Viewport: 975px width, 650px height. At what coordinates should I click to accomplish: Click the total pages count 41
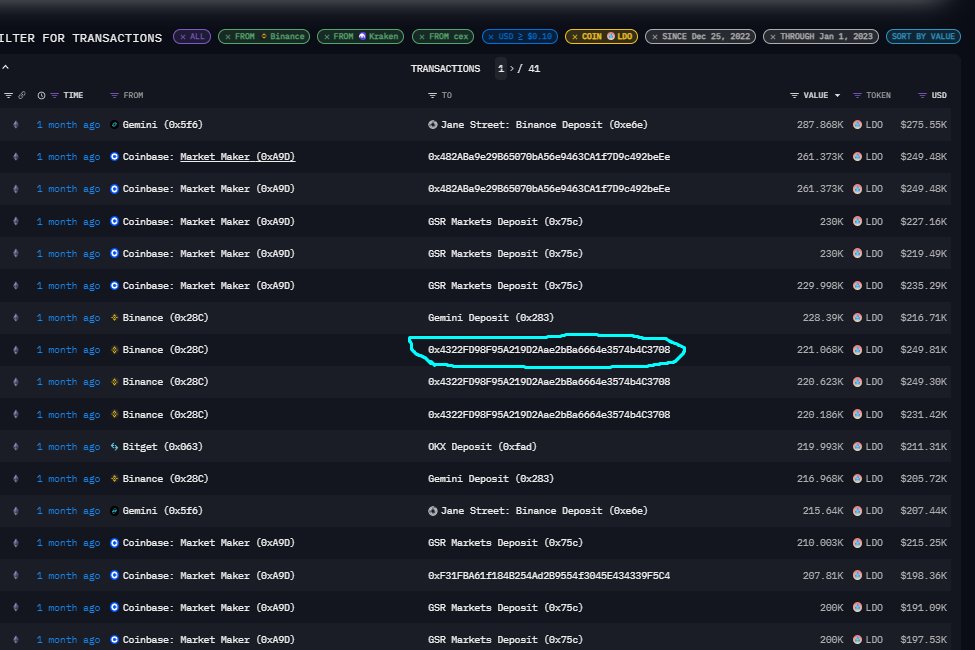pyautogui.click(x=534, y=68)
